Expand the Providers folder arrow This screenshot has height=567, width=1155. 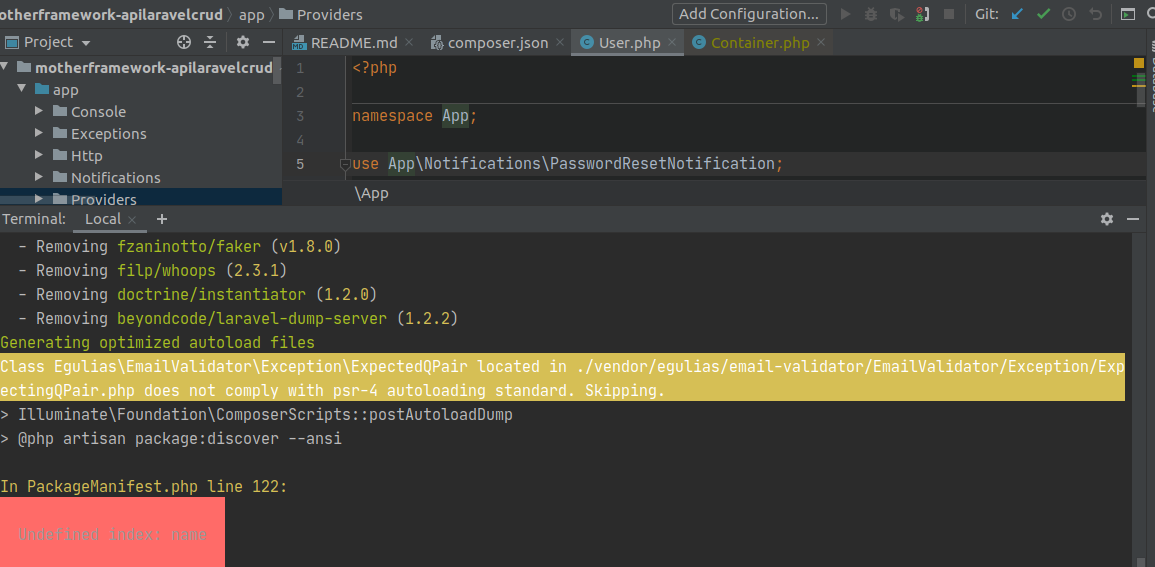[x=39, y=199]
